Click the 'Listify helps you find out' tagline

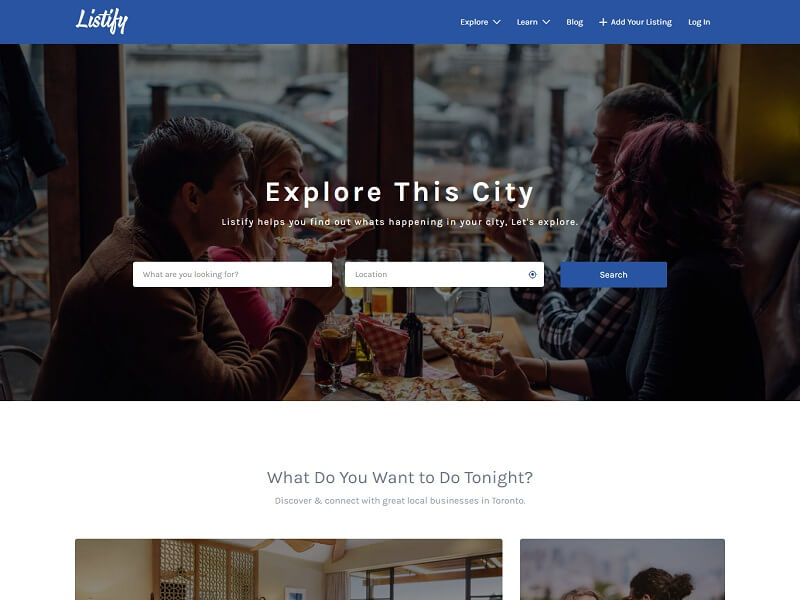(x=399, y=222)
